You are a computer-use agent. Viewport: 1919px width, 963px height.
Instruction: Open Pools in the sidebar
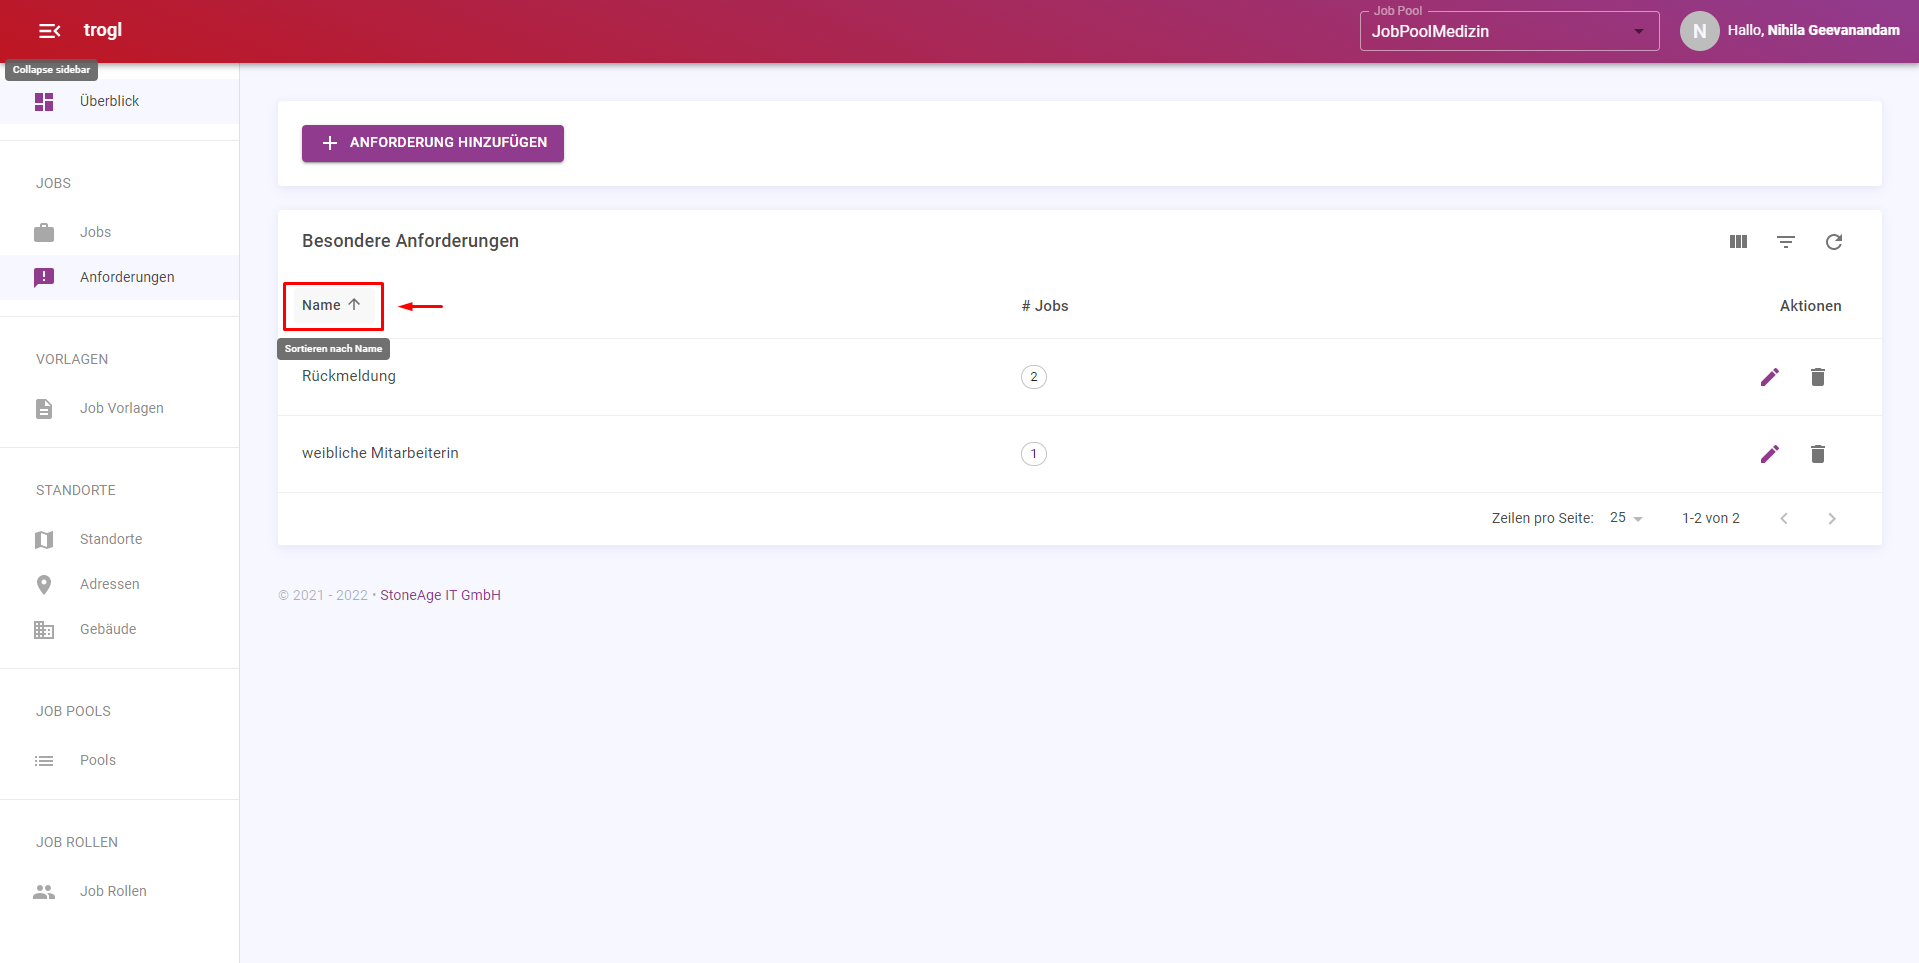tap(119, 761)
